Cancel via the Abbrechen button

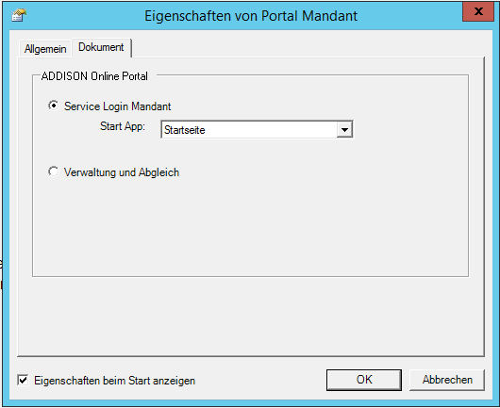[447, 379]
